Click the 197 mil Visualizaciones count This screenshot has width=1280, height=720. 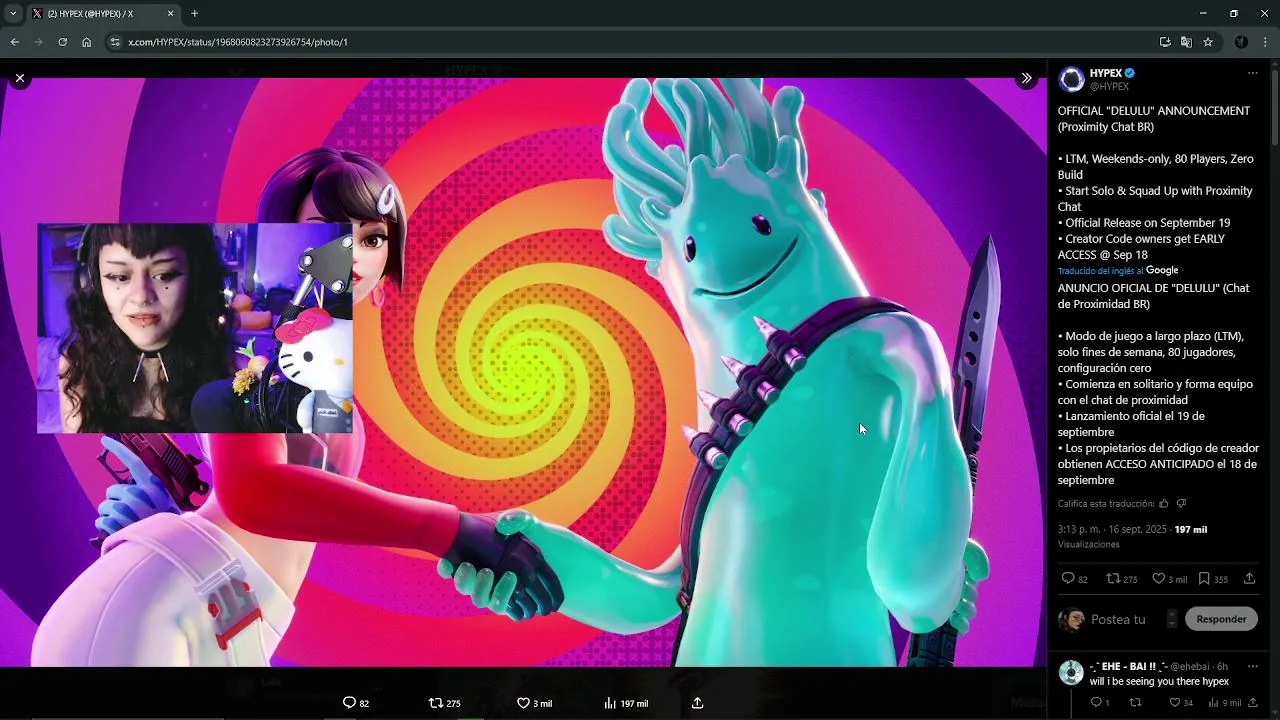click(x=1132, y=536)
